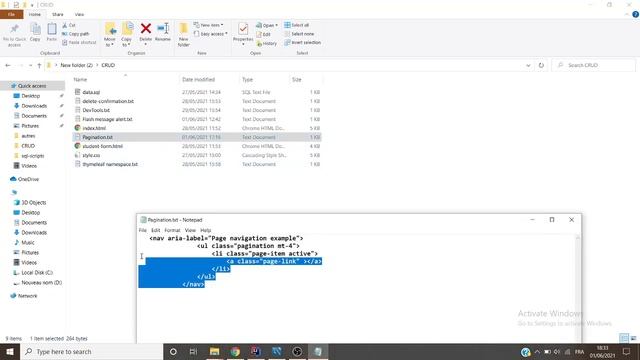The image size is (640, 360).
Task: Open the File tab in Explorer
Action: (11, 14)
